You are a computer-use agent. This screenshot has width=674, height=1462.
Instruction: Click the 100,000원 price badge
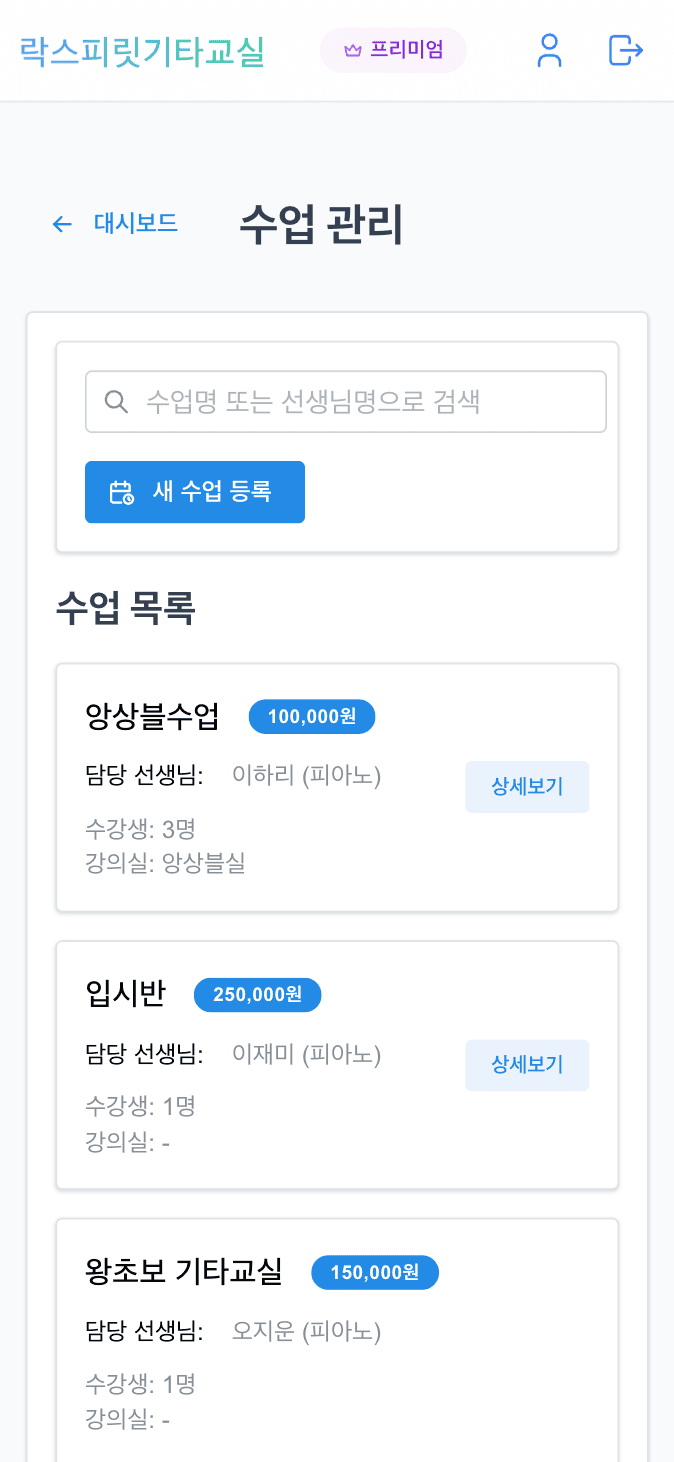click(311, 716)
